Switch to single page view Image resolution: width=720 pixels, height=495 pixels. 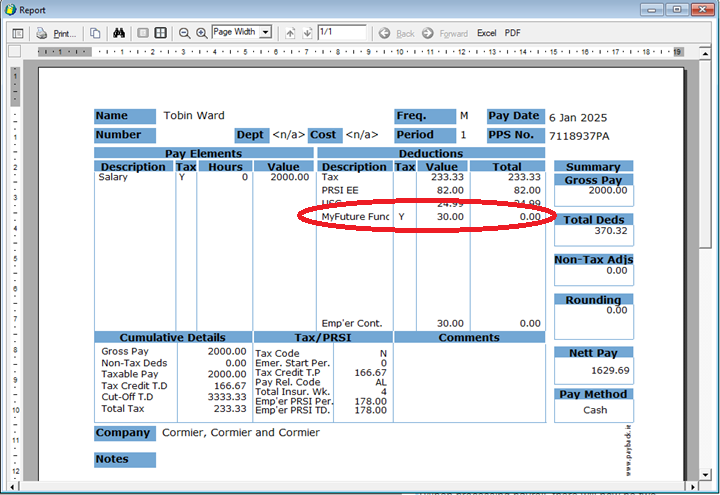[x=143, y=33]
